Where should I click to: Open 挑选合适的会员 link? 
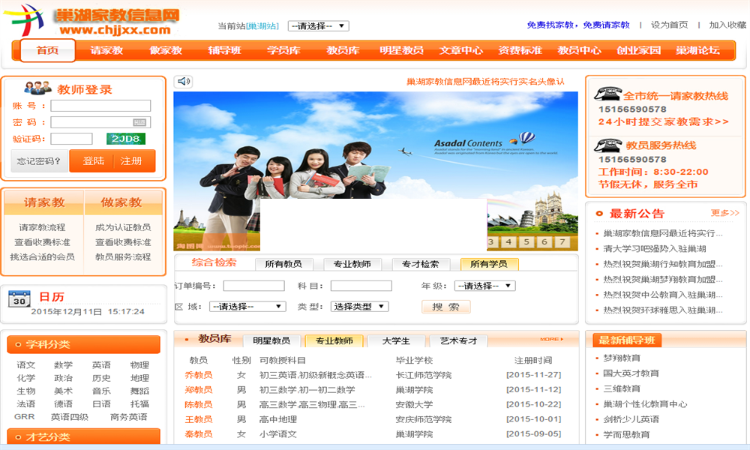click(x=42, y=257)
